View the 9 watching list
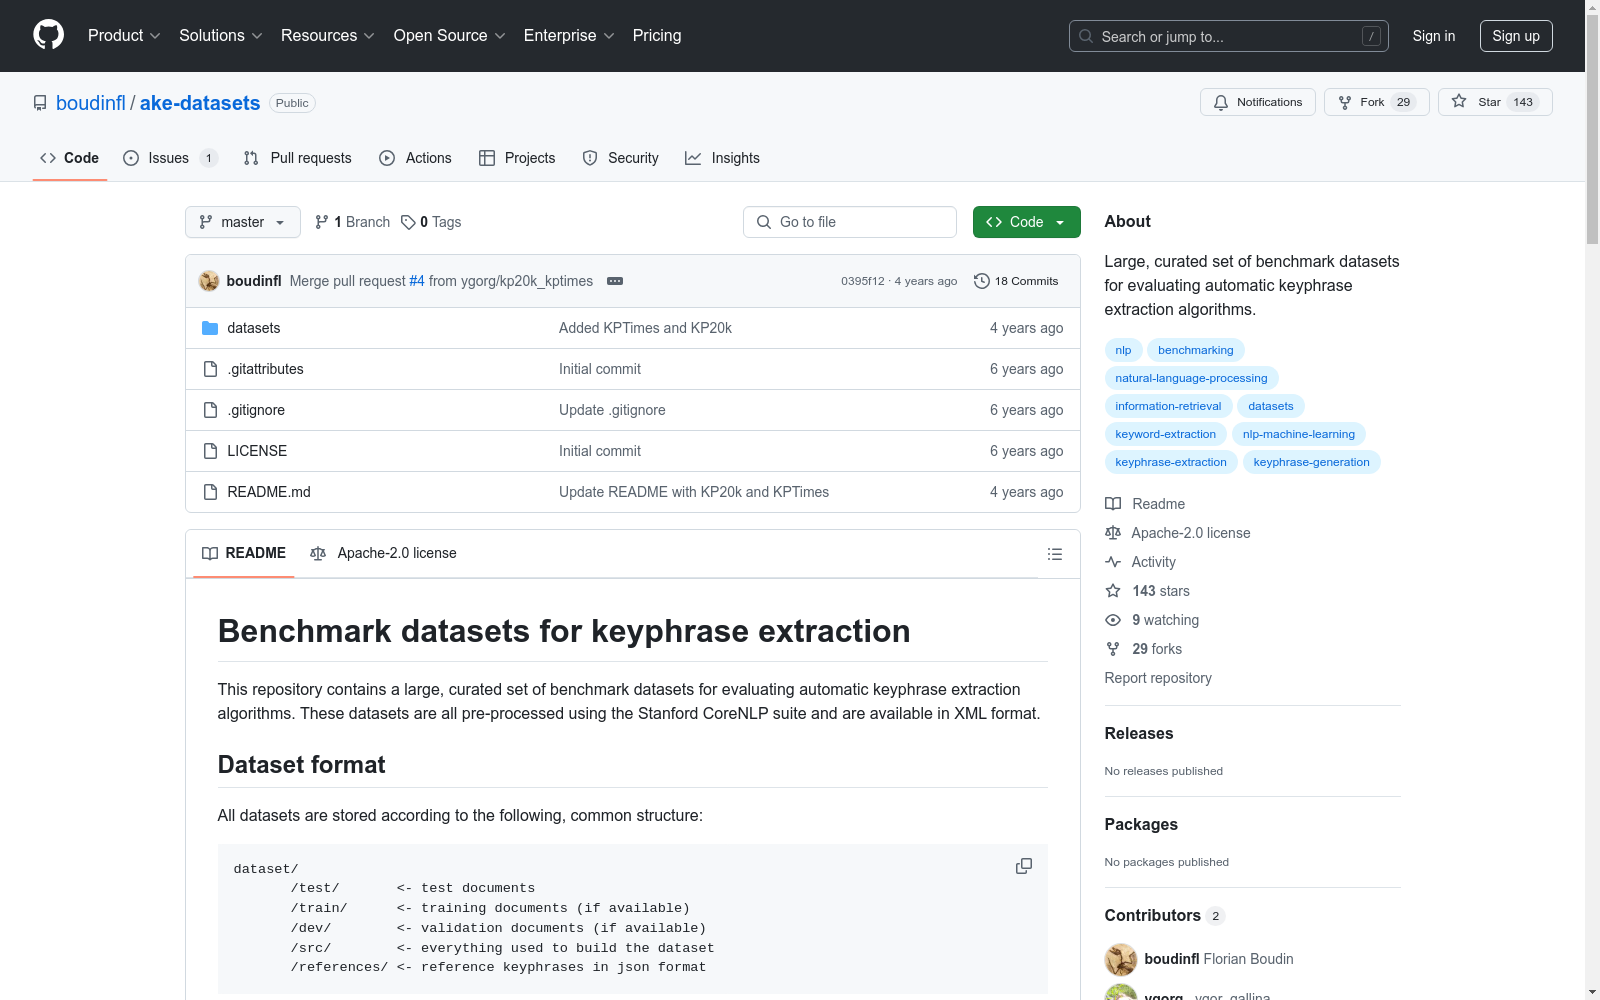The image size is (1600, 1000). click(x=1152, y=620)
